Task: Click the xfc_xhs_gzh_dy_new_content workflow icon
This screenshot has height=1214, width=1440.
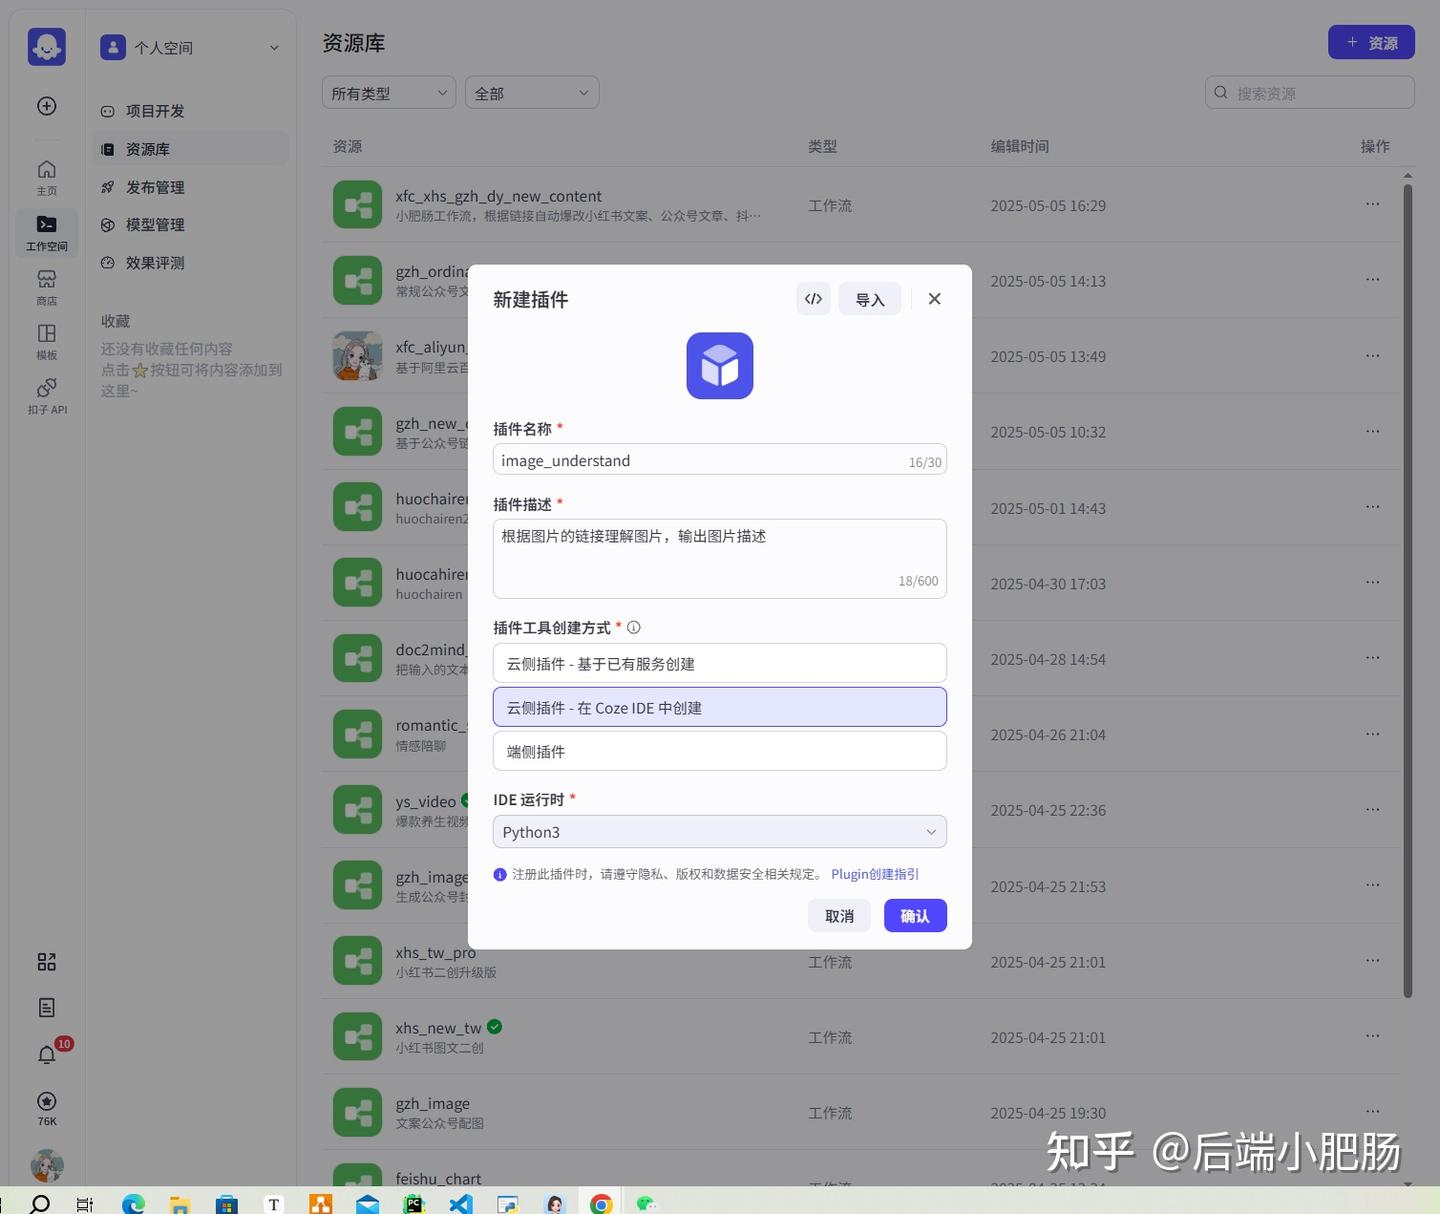Action: click(357, 205)
